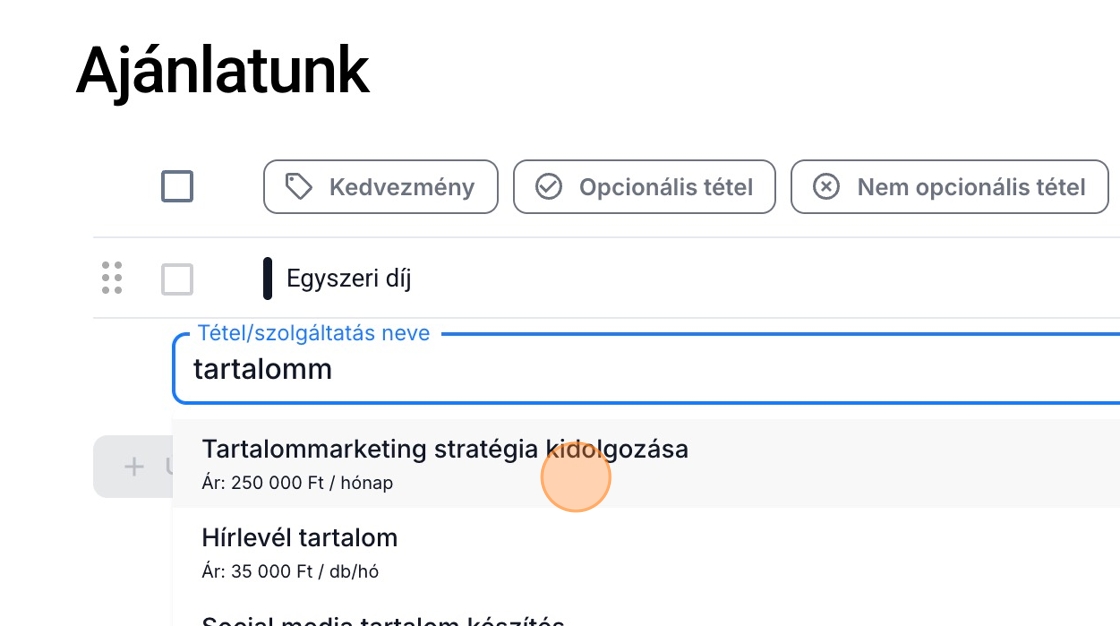The image size is (1120, 626).
Task: Click the Ajánlatunk heading
Action: 222,70
